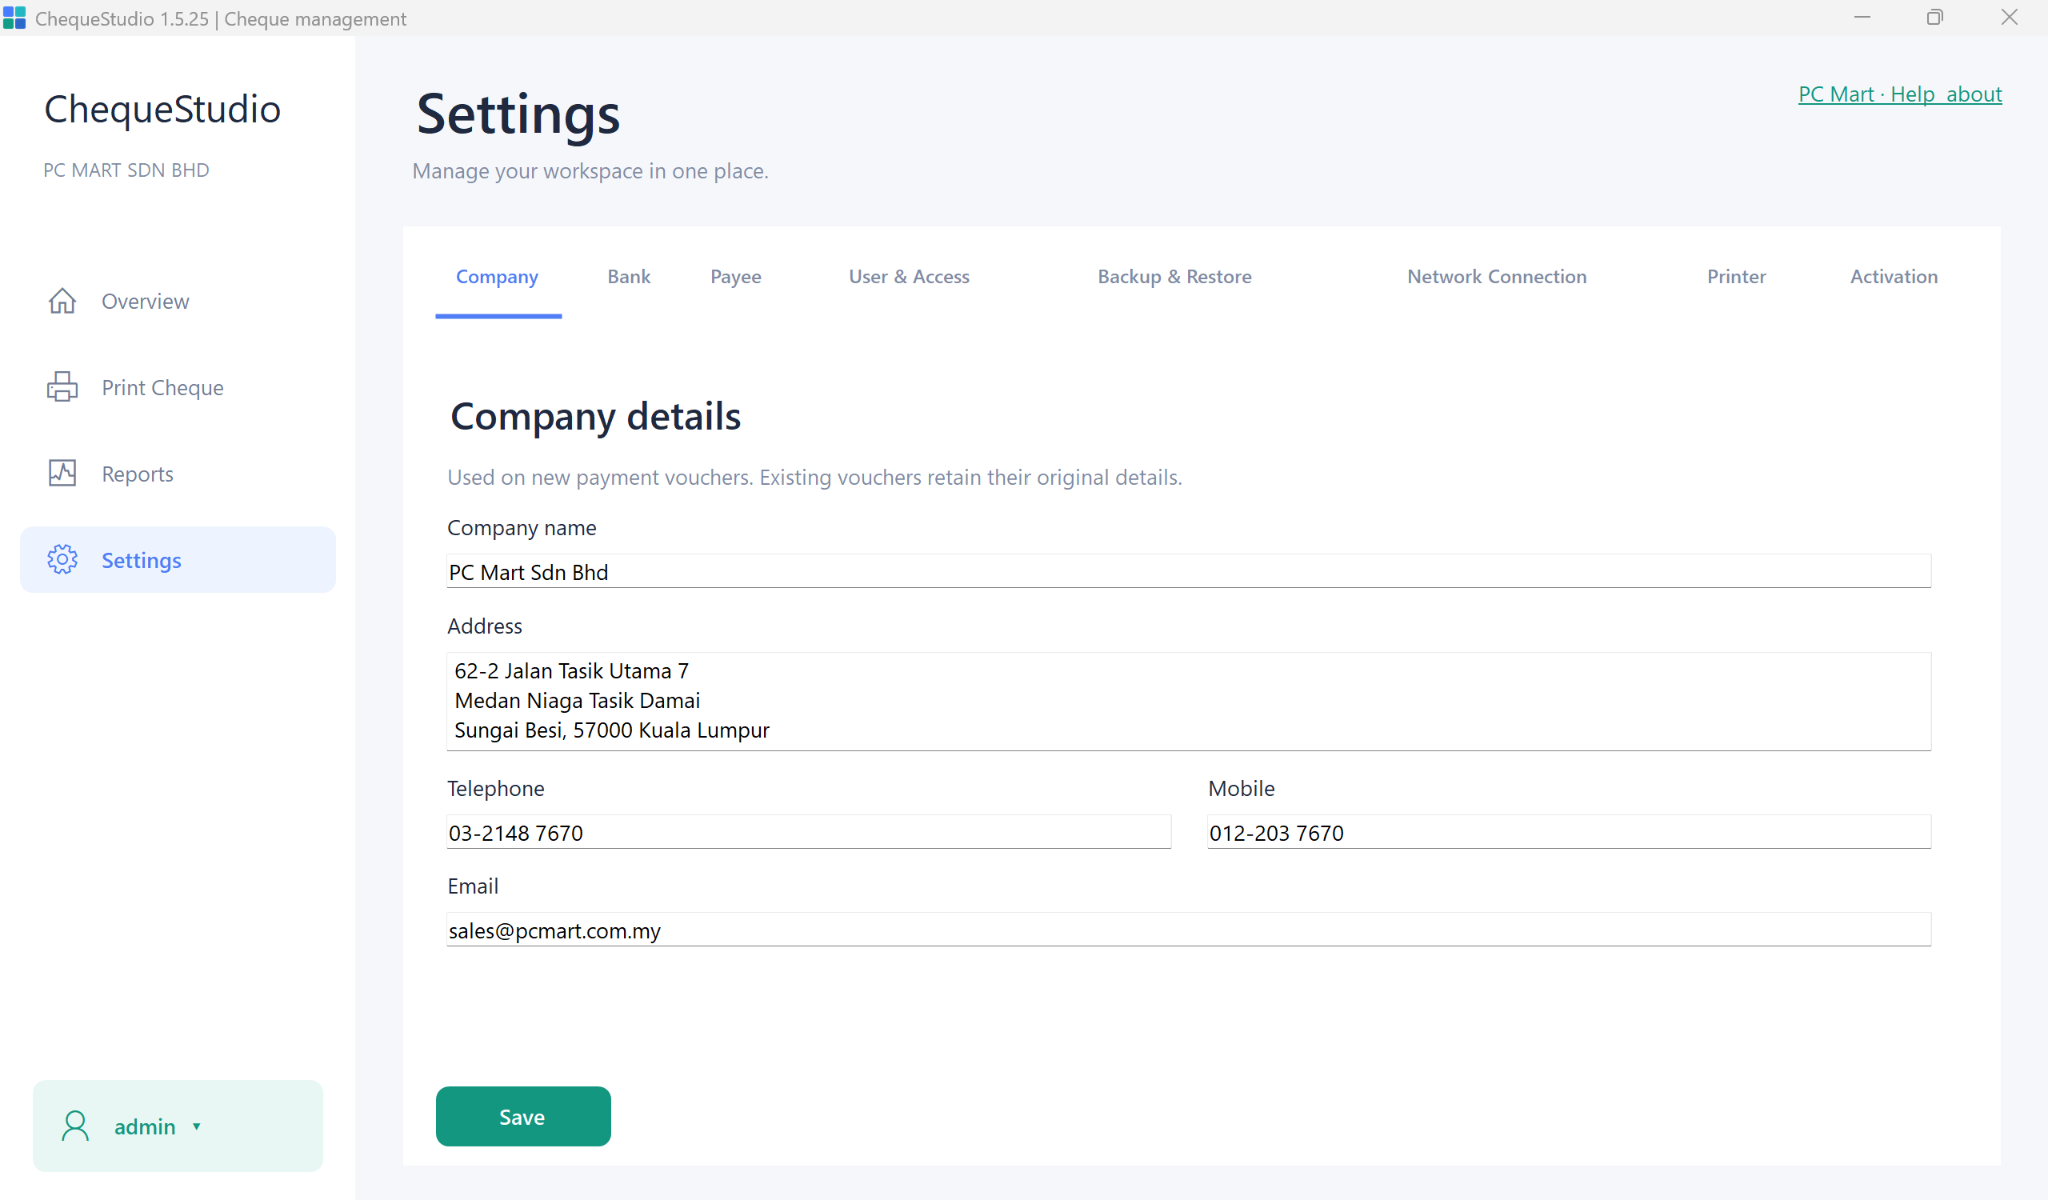Click the 'Manage your workspace in one place.' subtitle
The height and width of the screenshot is (1200, 2048).
click(x=590, y=171)
